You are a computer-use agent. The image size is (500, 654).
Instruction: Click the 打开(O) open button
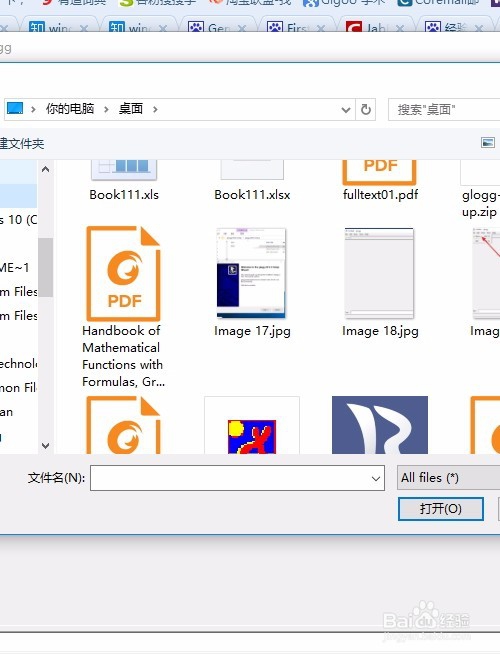click(x=441, y=509)
